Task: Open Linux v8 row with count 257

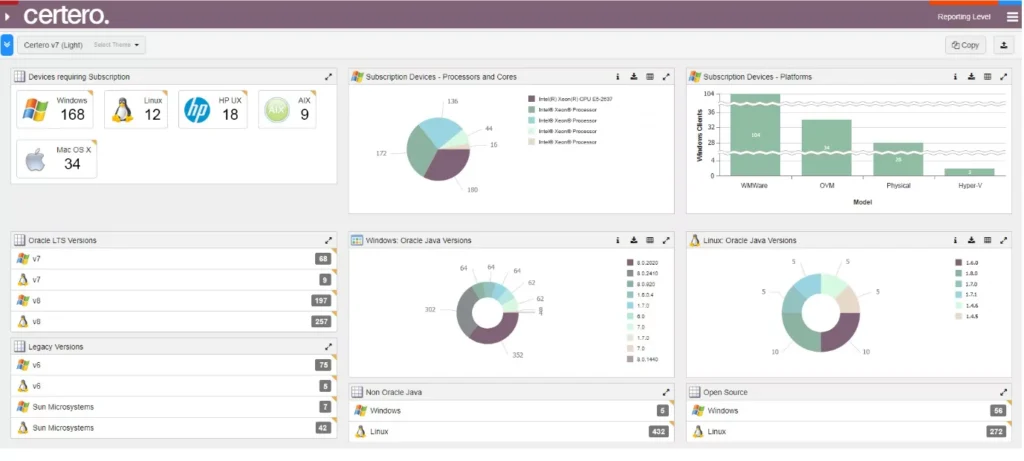Action: point(174,322)
